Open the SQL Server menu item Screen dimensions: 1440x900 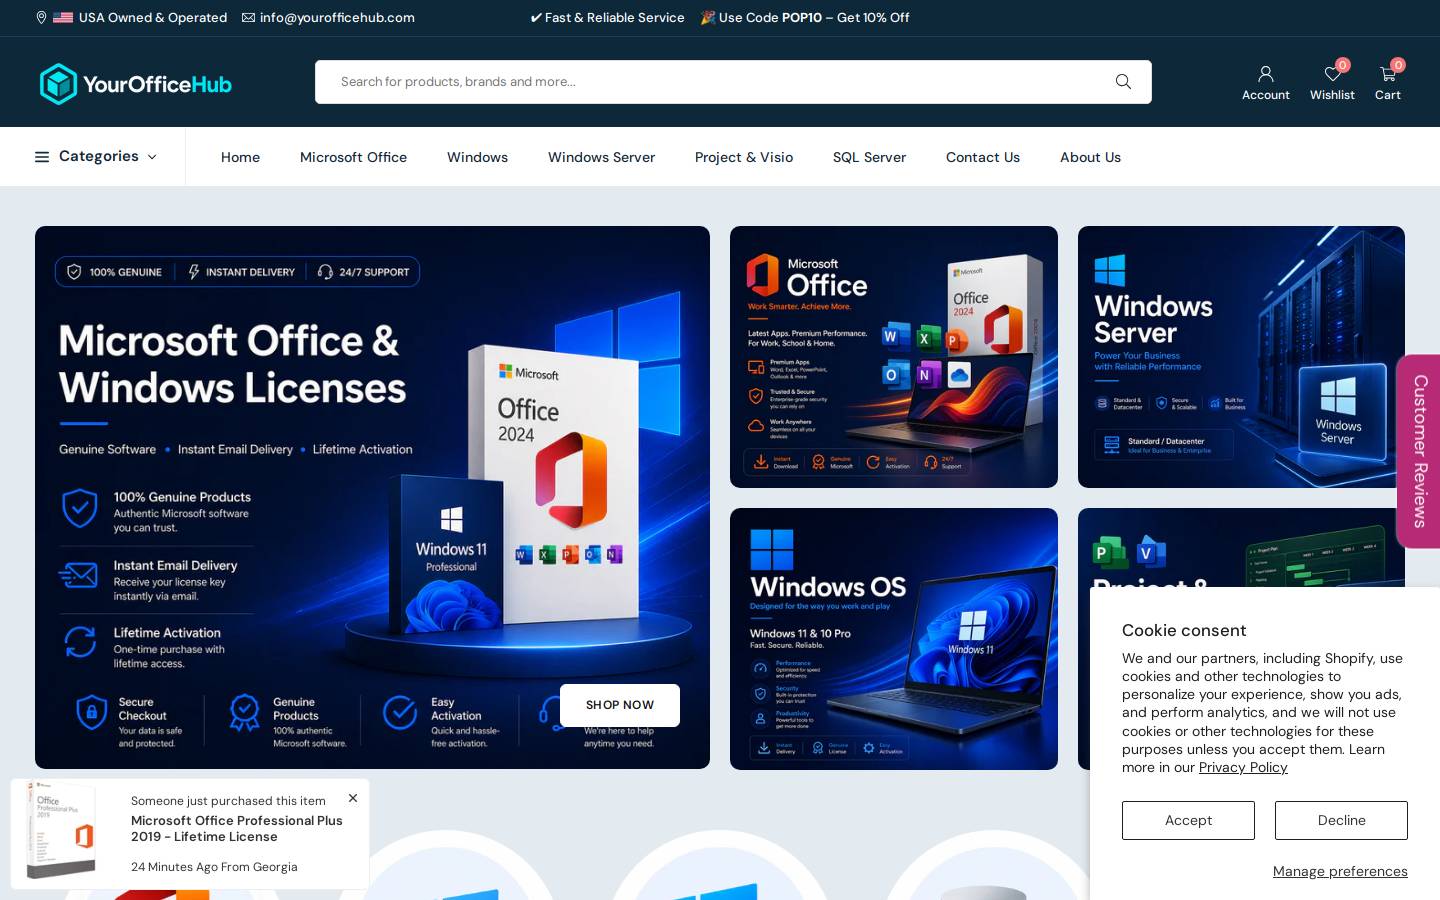[x=869, y=157]
